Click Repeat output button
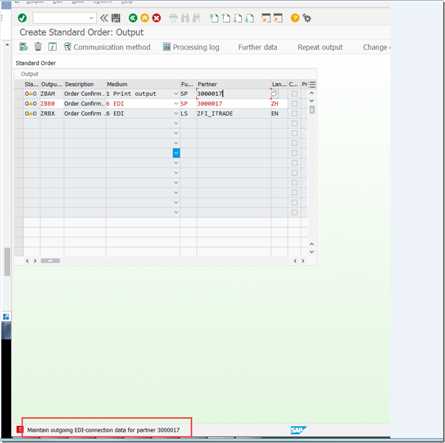The height and width of the screenshot is (443, 445). 320,47
